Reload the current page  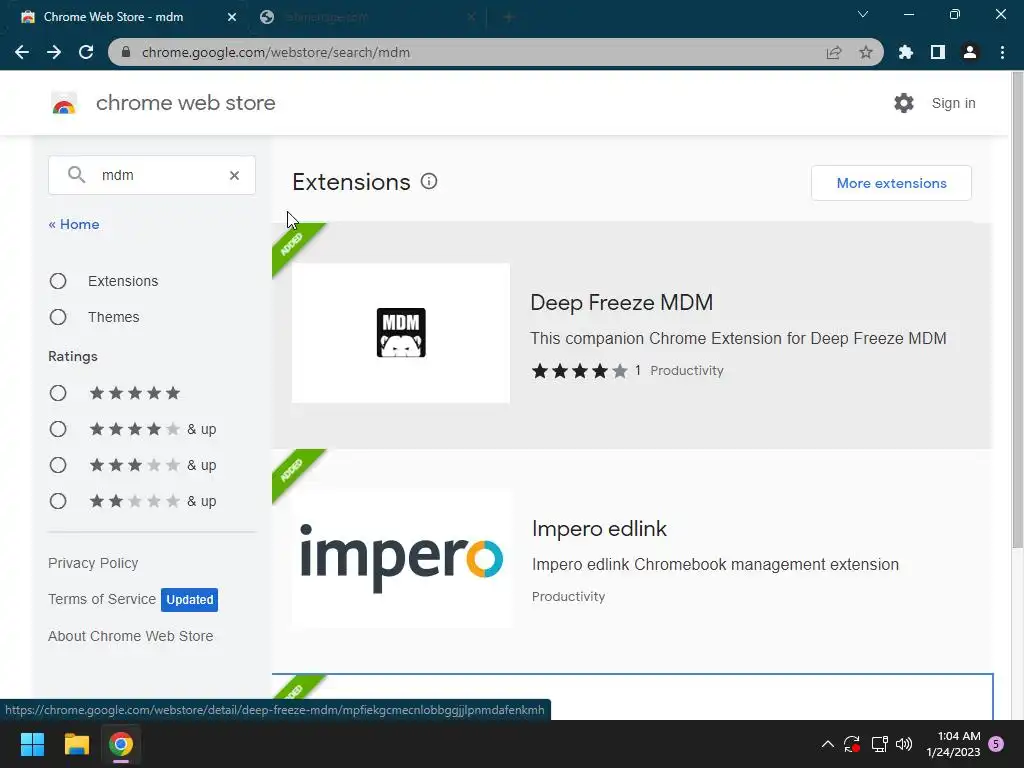86,52
